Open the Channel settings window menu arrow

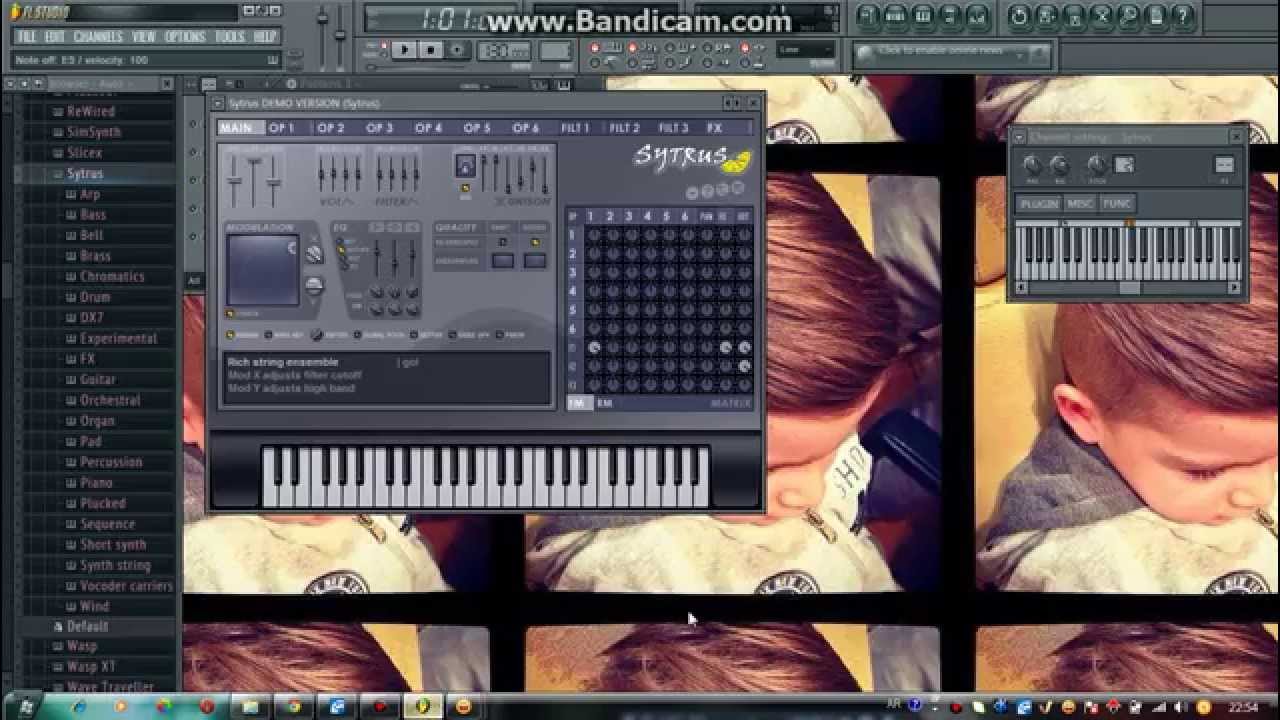coord(1019,137)
